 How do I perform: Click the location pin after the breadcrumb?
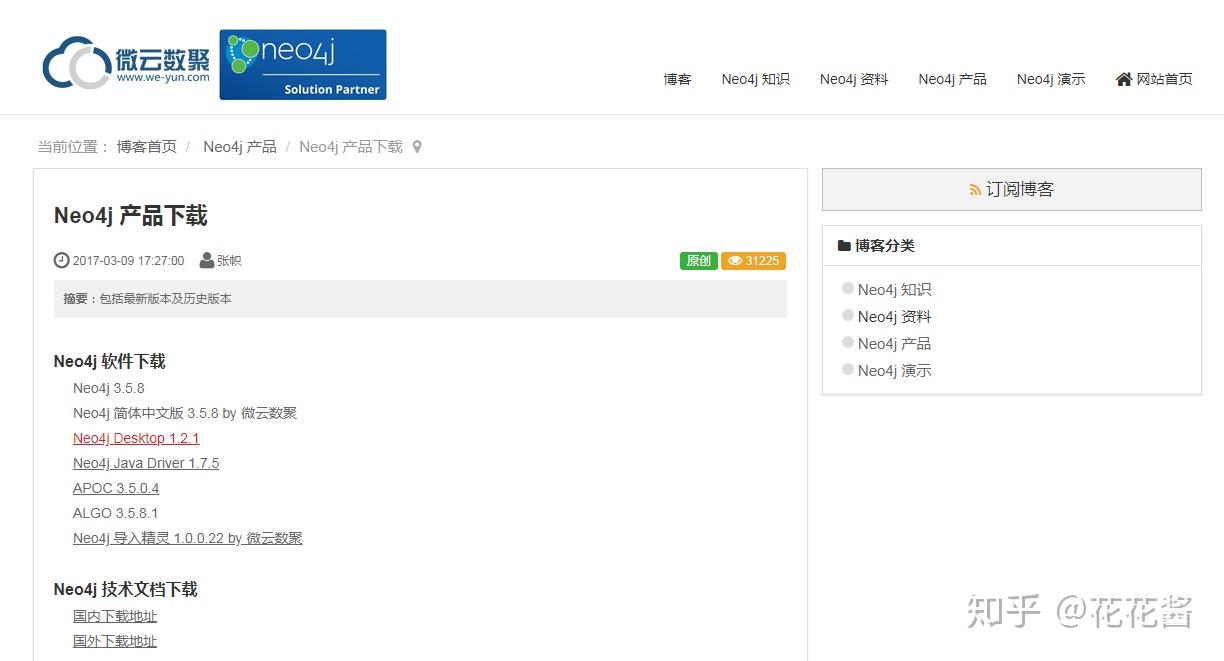(416, 146)
